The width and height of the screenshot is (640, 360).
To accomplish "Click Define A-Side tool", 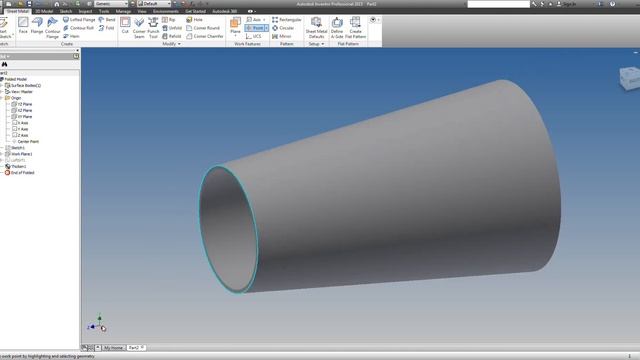I will pos(337,28).
